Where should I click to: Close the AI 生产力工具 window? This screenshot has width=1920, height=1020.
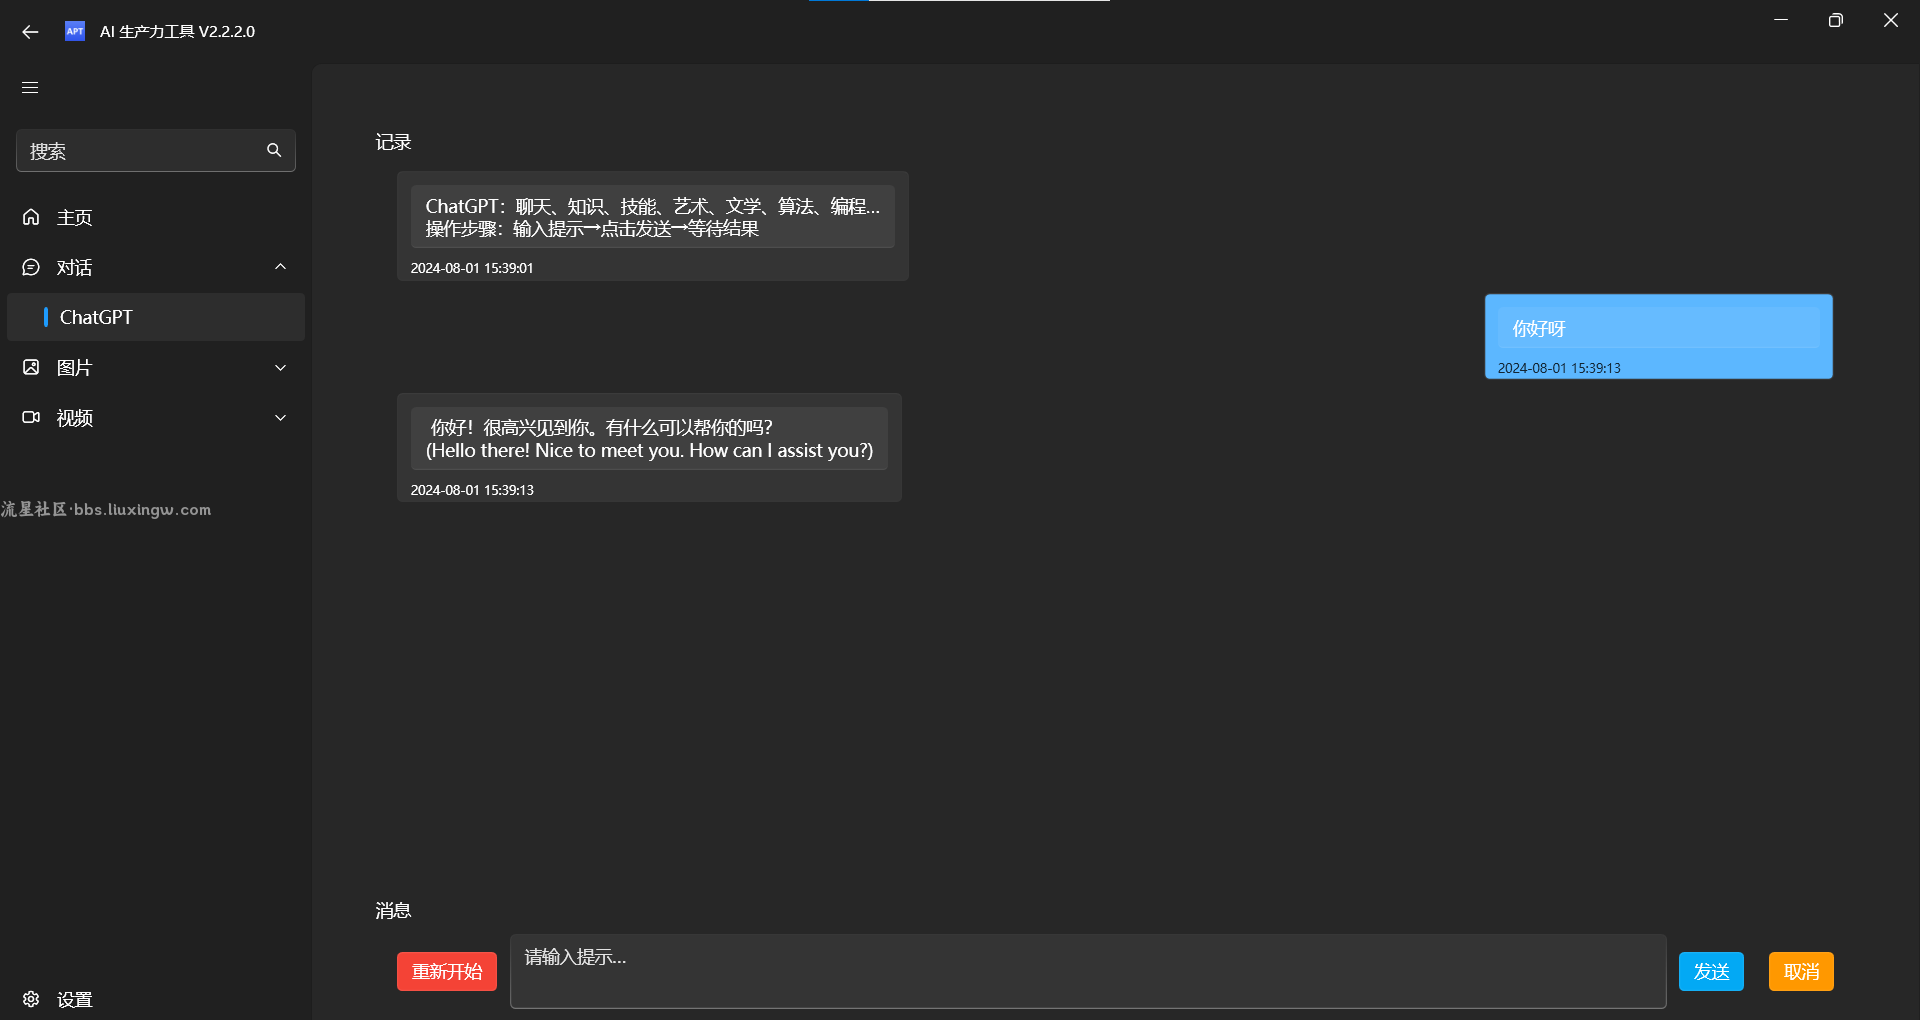1890,20
